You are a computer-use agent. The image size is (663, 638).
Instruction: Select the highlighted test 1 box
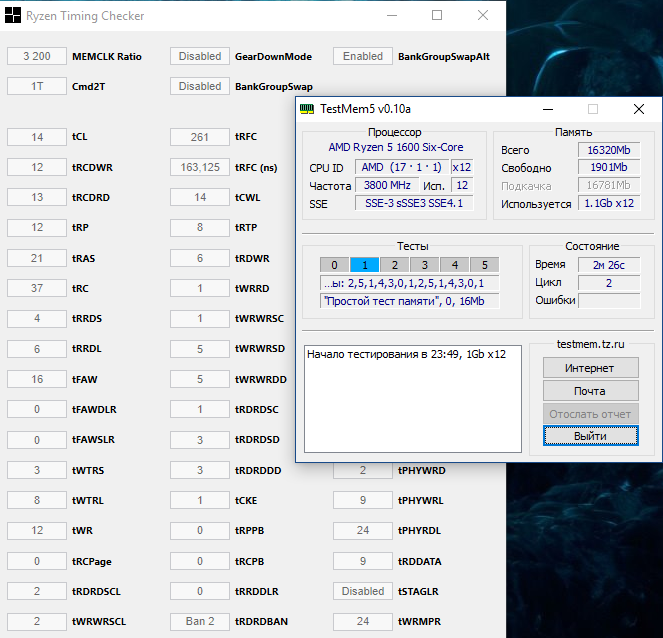(364, 265)
